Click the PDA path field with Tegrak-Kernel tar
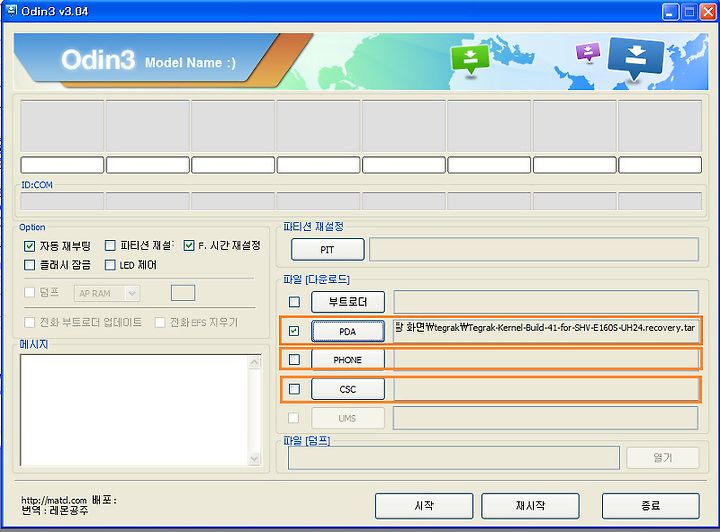The height and width of the screenshot is (532, 720). (546, 331)
